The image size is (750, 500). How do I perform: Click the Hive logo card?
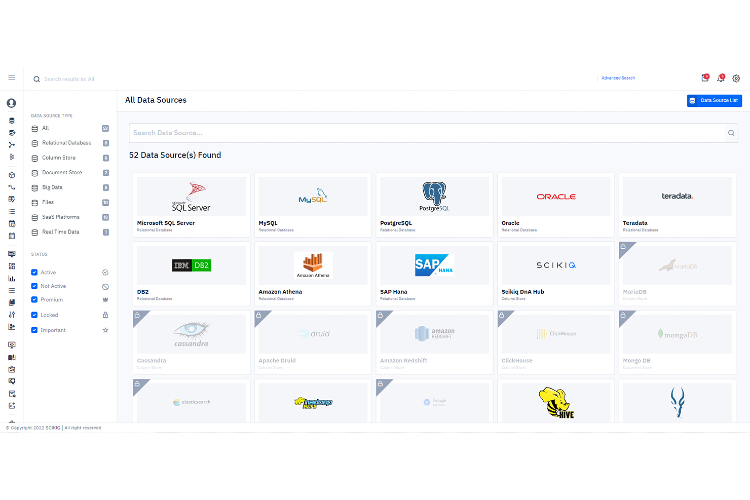coord(556,401)
